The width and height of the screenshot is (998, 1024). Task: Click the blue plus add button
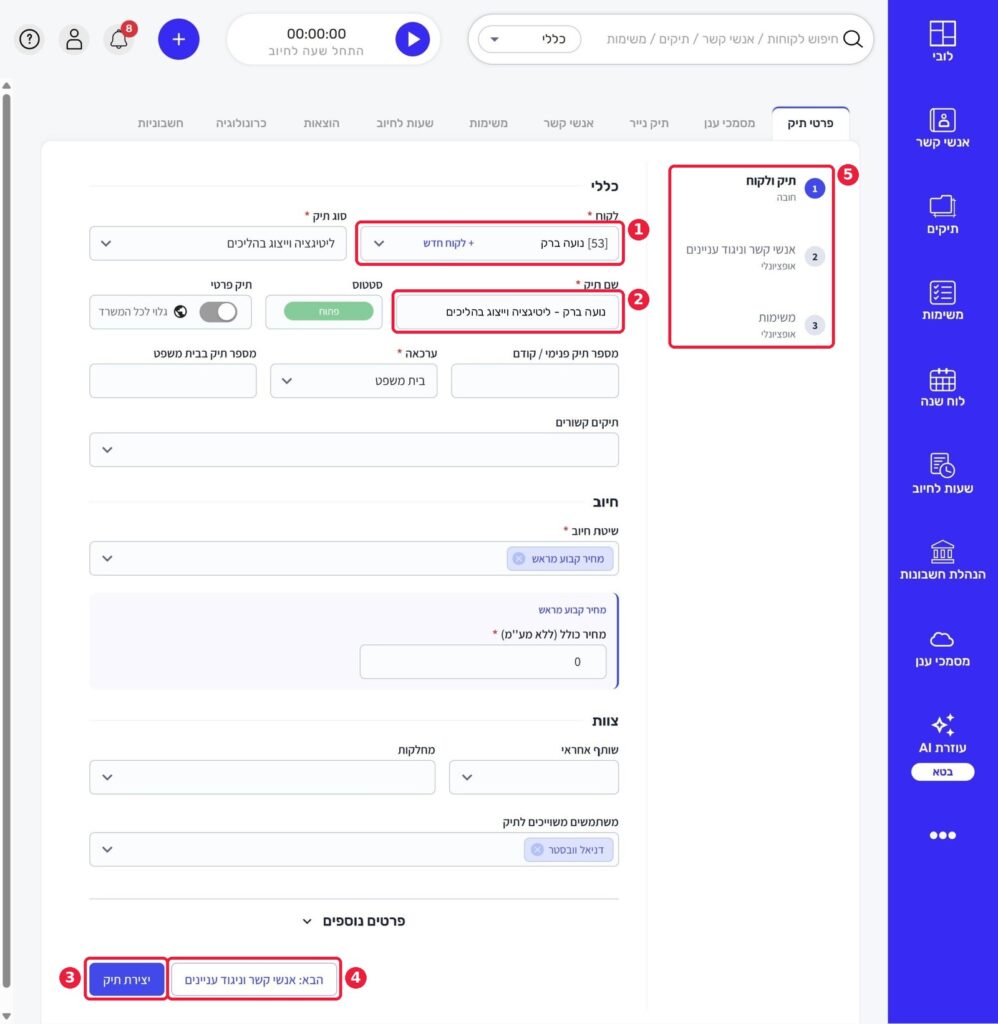178,39
